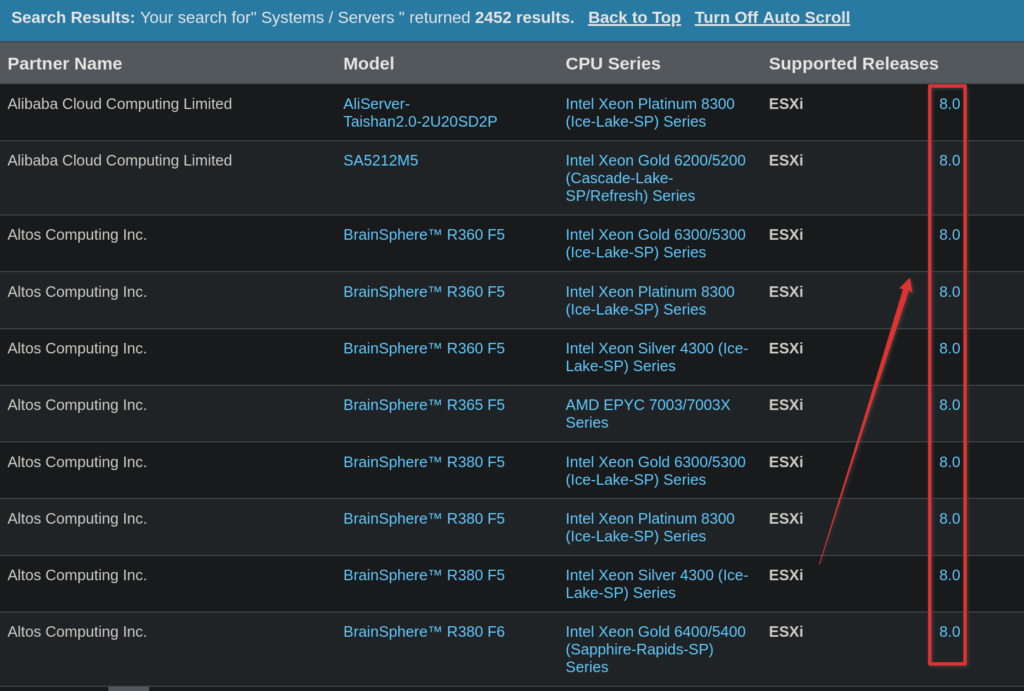Turn off auto scroll
Screen dimensions: 1024x691
tap(772, 18)
